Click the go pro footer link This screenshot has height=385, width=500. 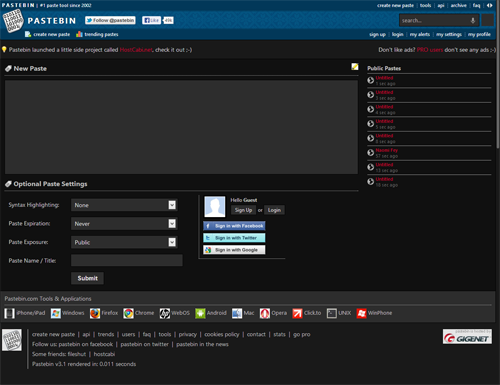pos(302,334)
